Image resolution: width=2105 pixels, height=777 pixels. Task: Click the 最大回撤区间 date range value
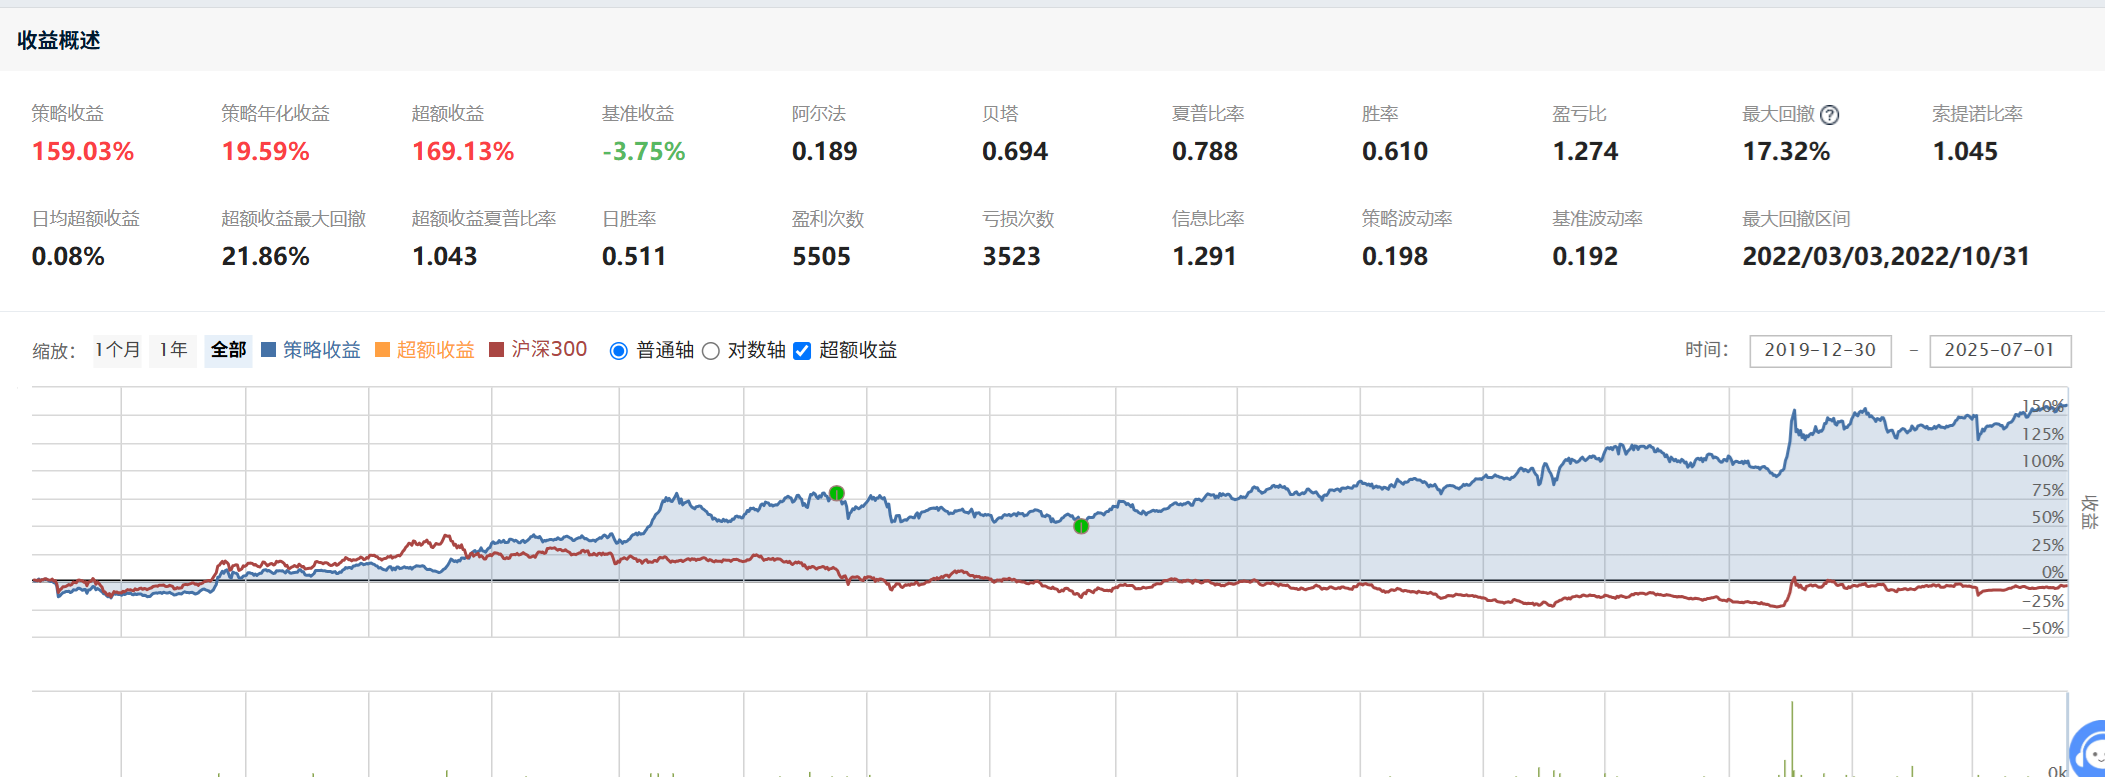(1885, 257)
